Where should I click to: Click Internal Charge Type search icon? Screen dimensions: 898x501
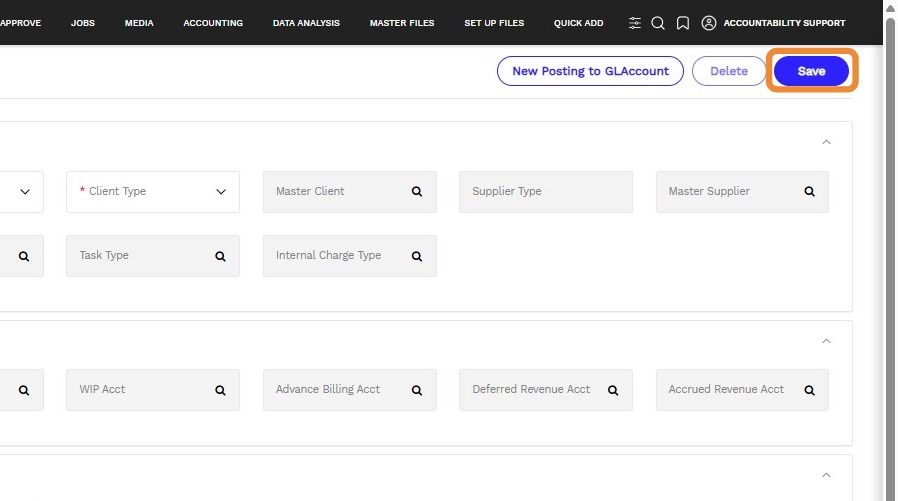(x=417, y=256)
